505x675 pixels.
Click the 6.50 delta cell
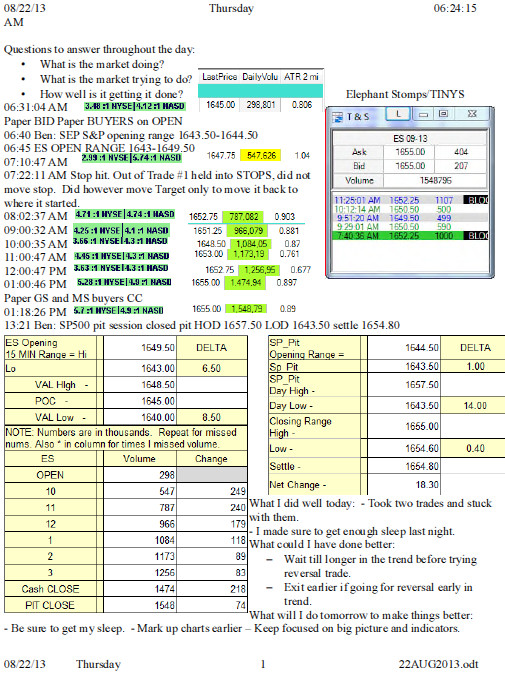pos(211,368)
